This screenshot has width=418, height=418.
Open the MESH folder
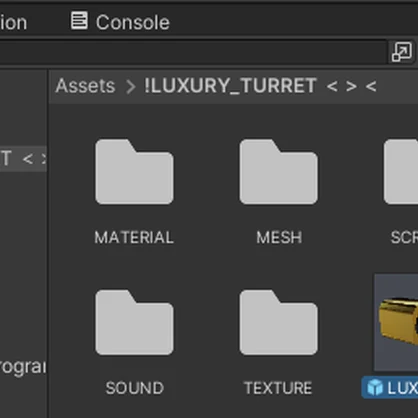click(278, 172)
